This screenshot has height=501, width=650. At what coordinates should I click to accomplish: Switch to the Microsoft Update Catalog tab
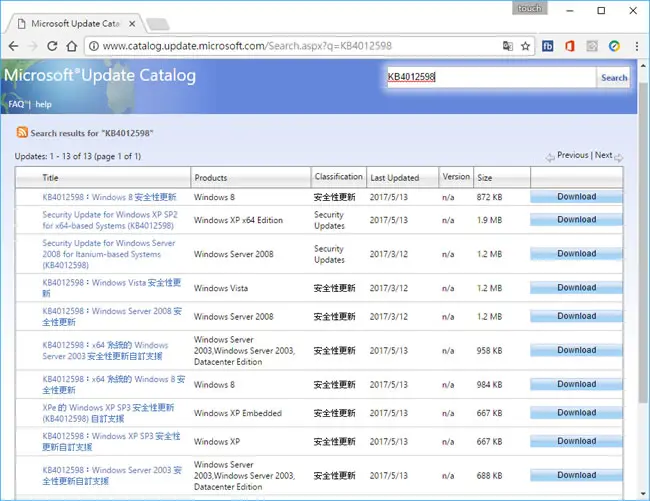(x=75, y=24)
